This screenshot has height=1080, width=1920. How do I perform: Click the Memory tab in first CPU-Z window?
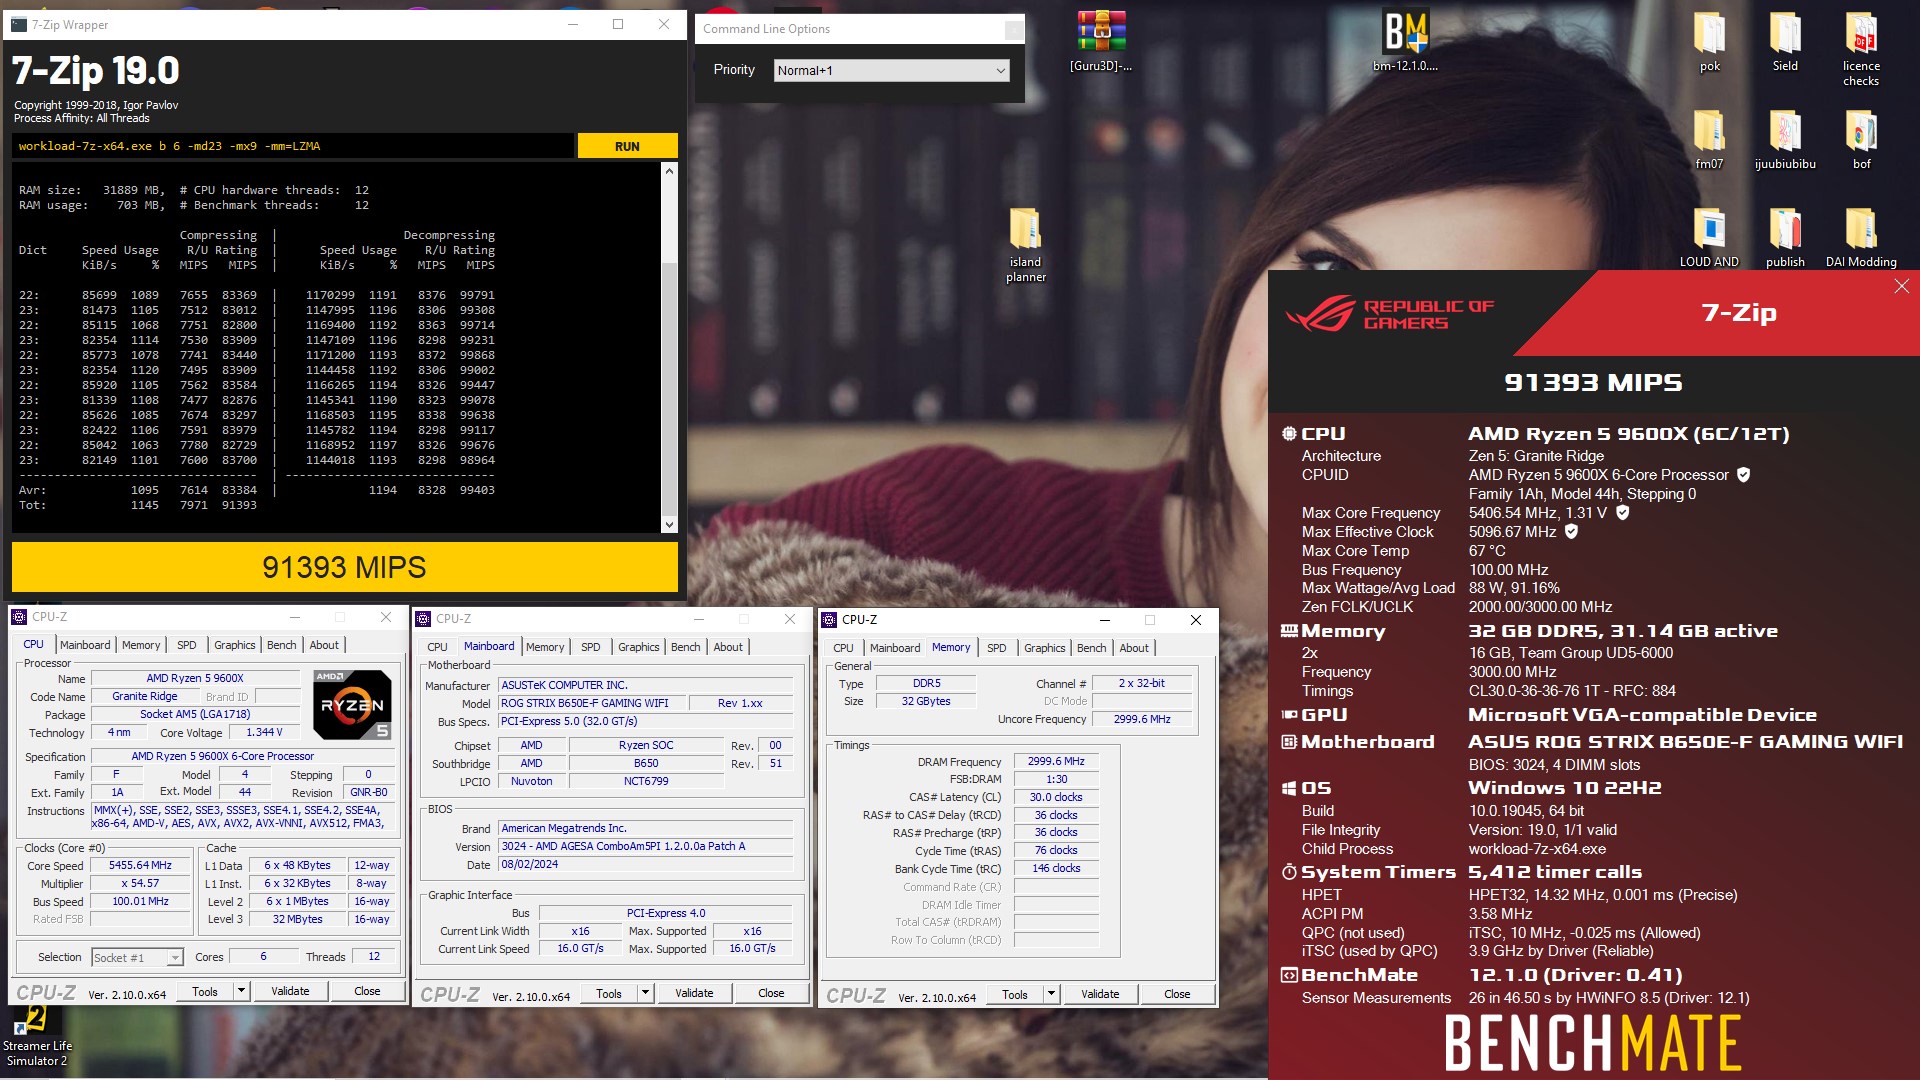pos(141,645)
